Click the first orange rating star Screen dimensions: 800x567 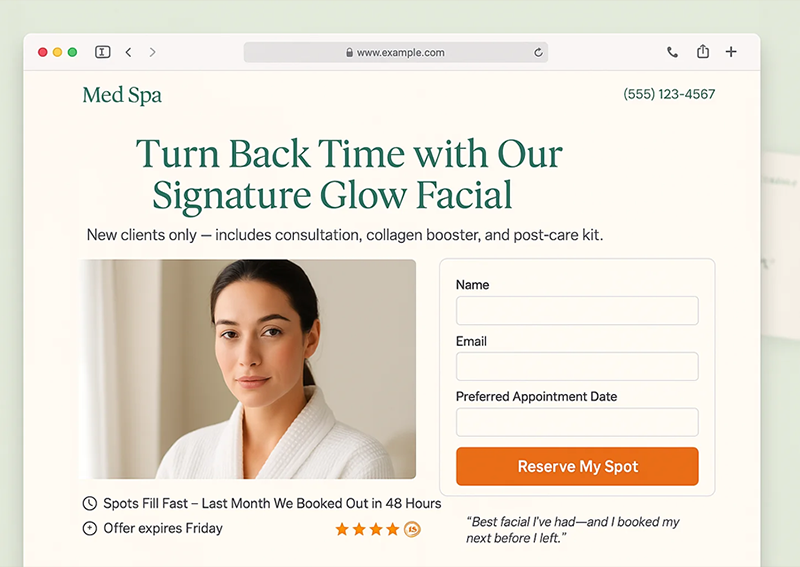click(342, 529)
